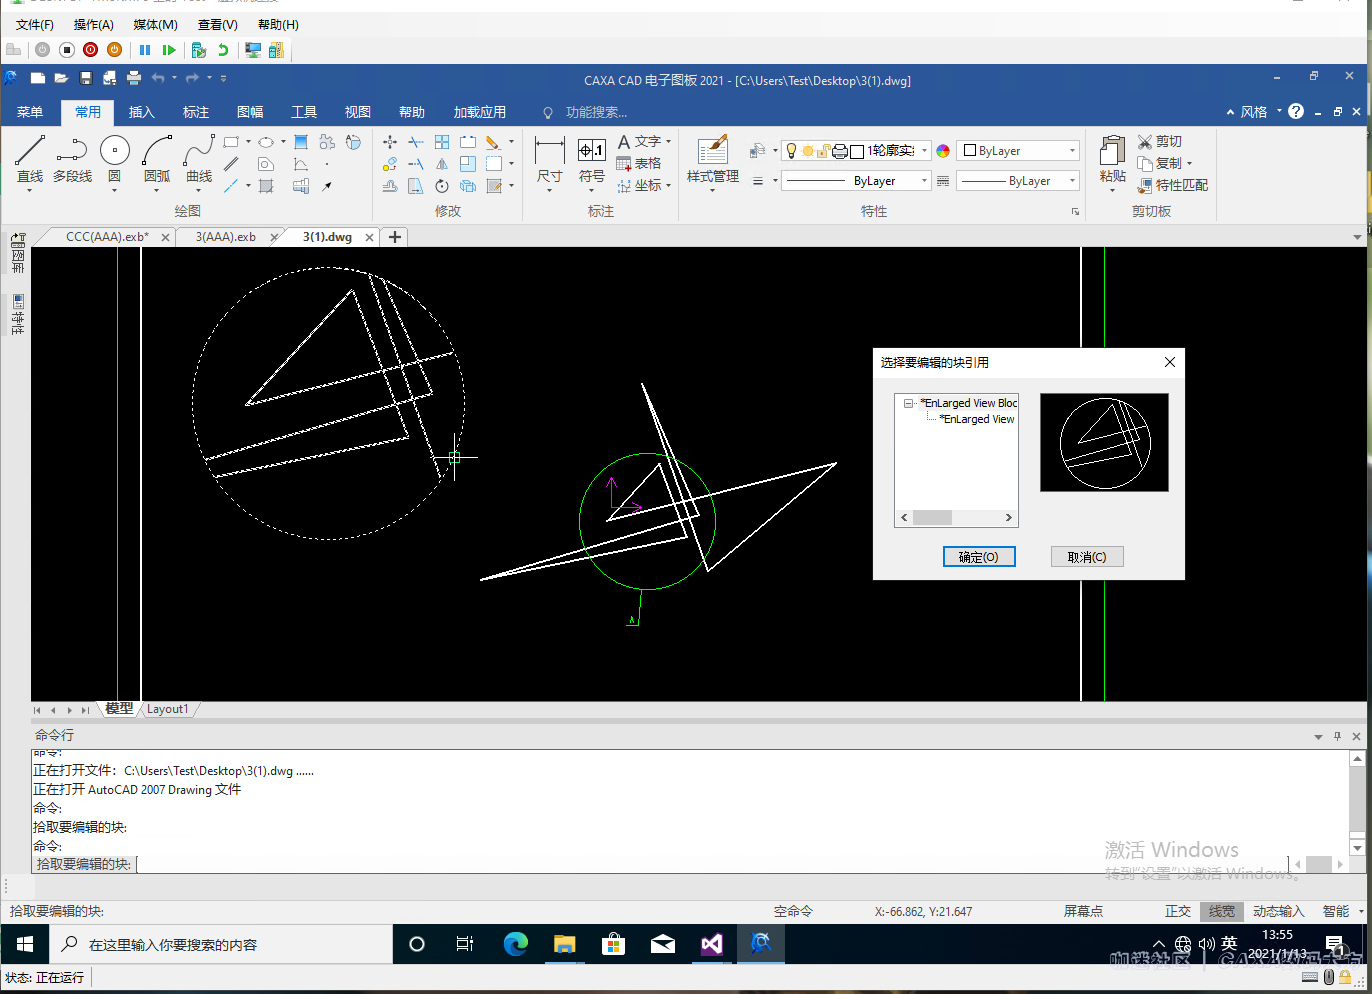Switch to the 标注 ribbon tab
This screenshot has height=994, width=1372.
(196, 112)
